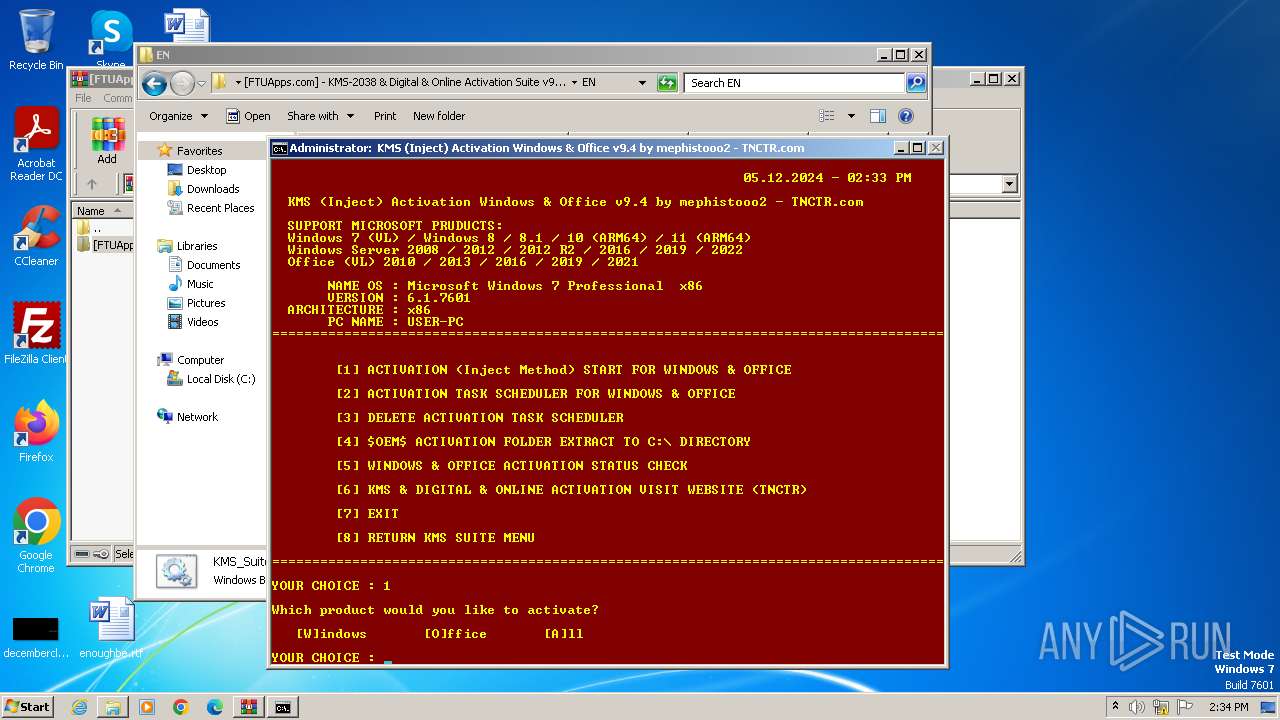Open the recent pages history dropdown

(201, 83)
